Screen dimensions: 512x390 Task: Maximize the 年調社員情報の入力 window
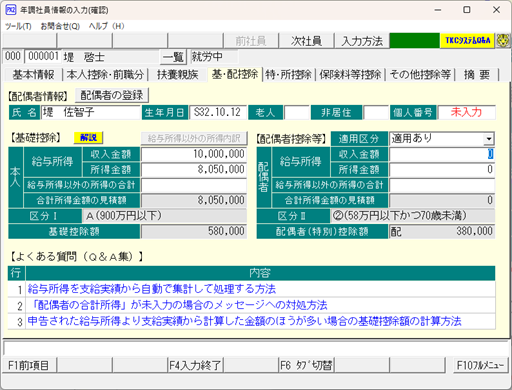(467, 10)
